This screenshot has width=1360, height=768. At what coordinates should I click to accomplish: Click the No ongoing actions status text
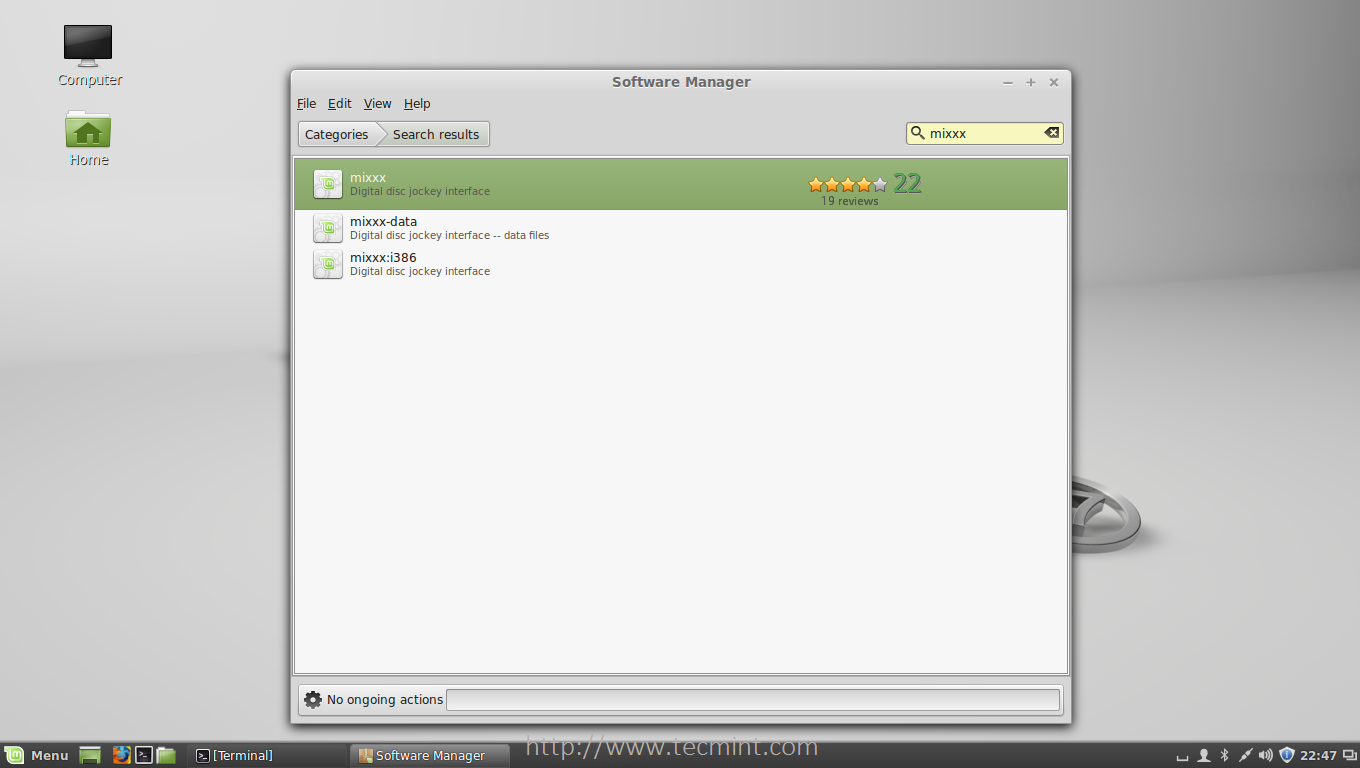[385, 700]
